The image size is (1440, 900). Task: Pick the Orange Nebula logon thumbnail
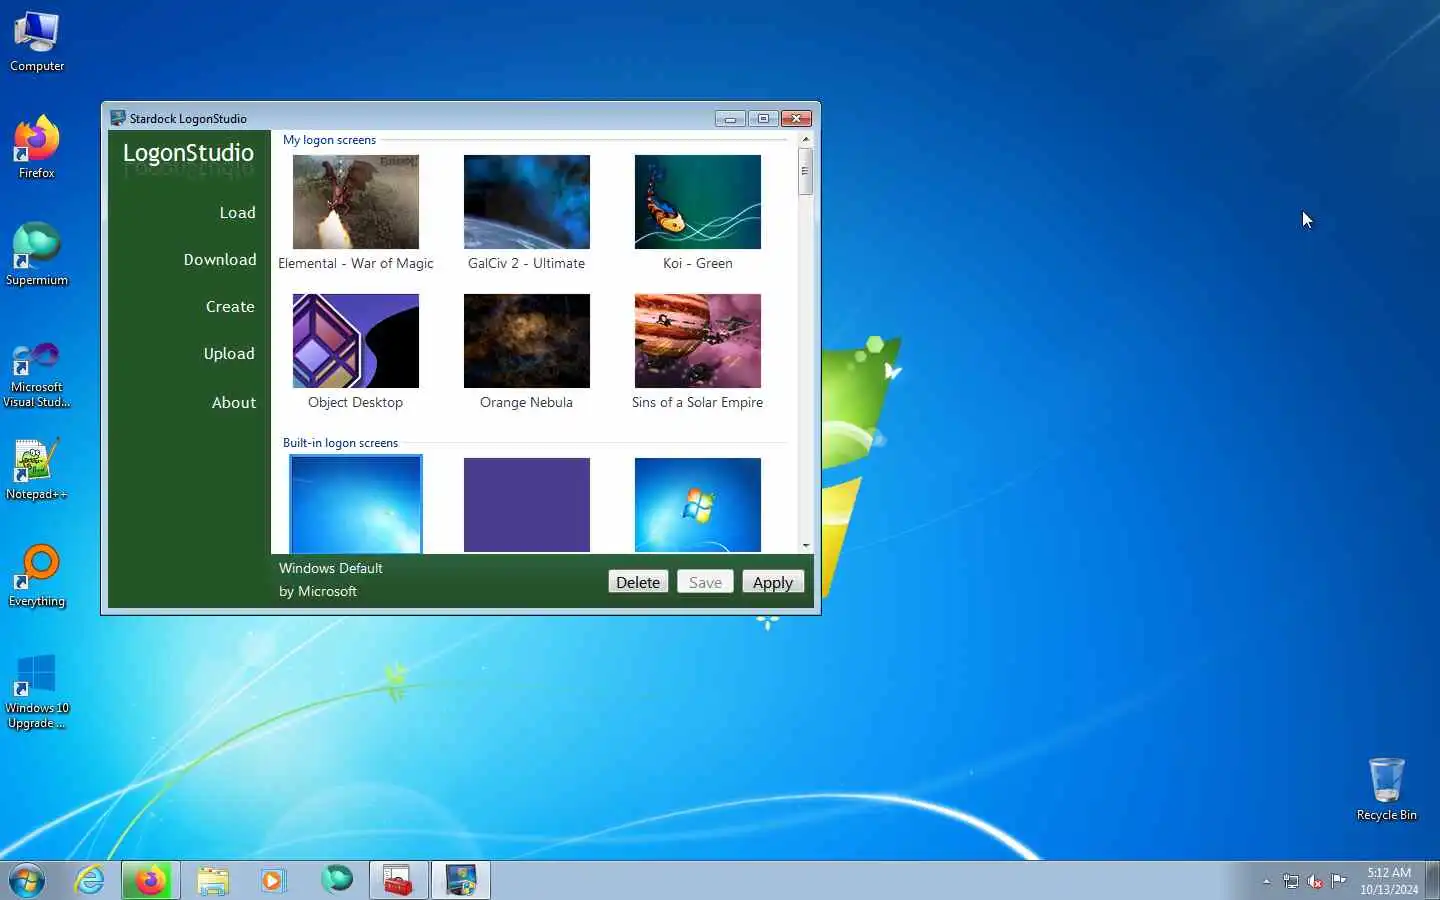527,341
